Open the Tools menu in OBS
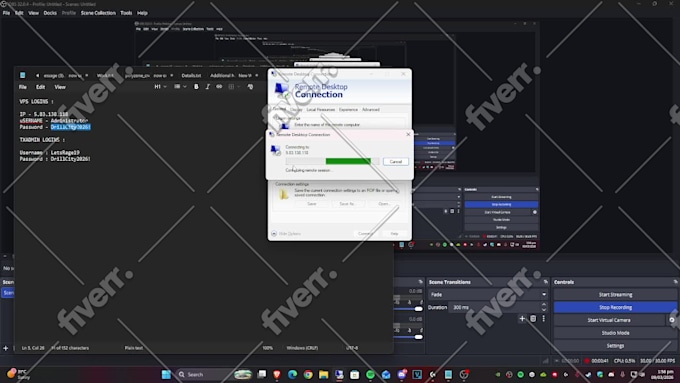This screenshot has width=680, height=383. pyautogui.click(x=126, y=13)
